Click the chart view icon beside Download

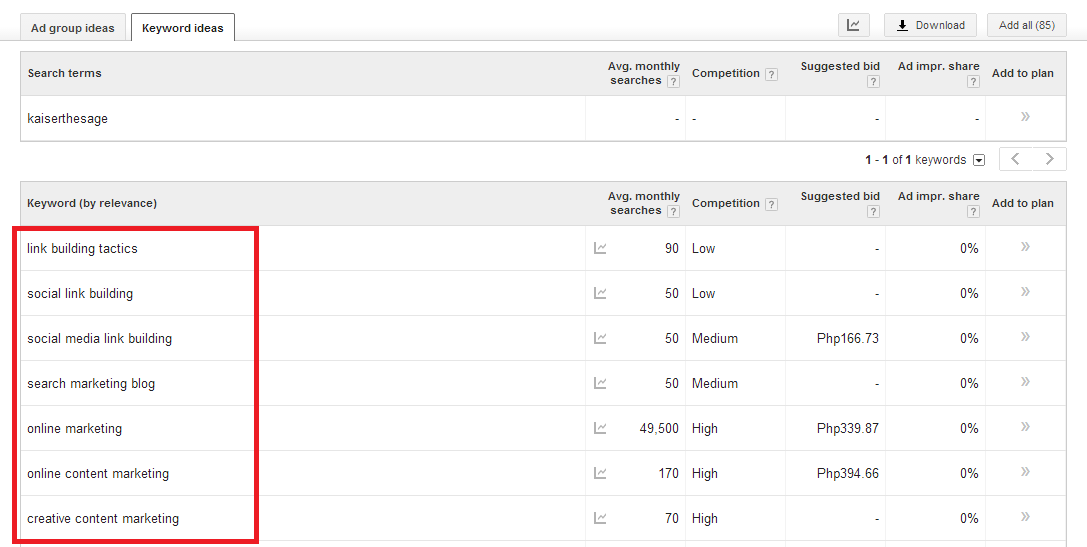coord(853,25)
